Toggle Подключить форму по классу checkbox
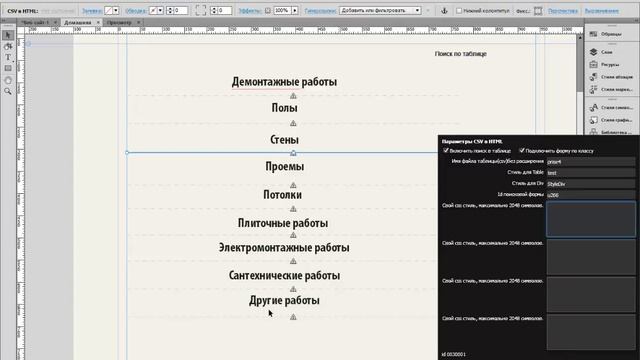The width and height of the screenshot is (640, 360). click(x=522, y=151)
